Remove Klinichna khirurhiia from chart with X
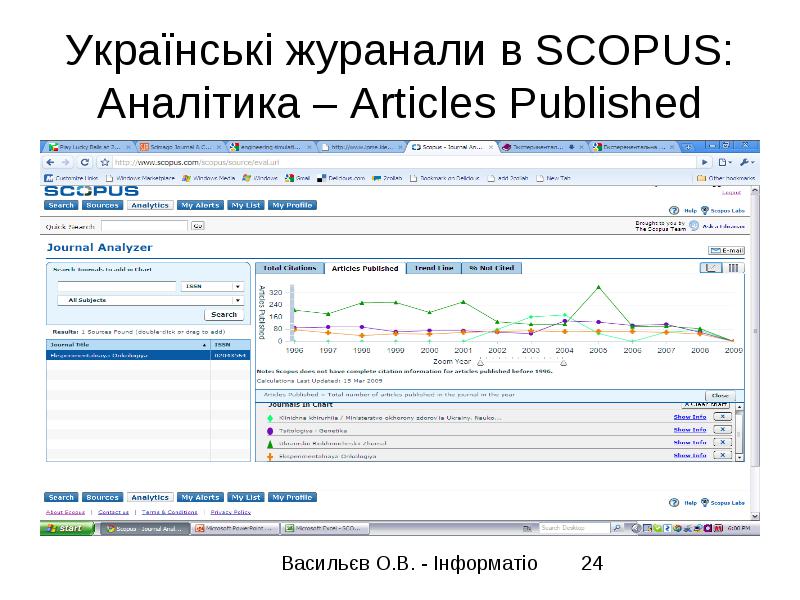 pos(722,417)
